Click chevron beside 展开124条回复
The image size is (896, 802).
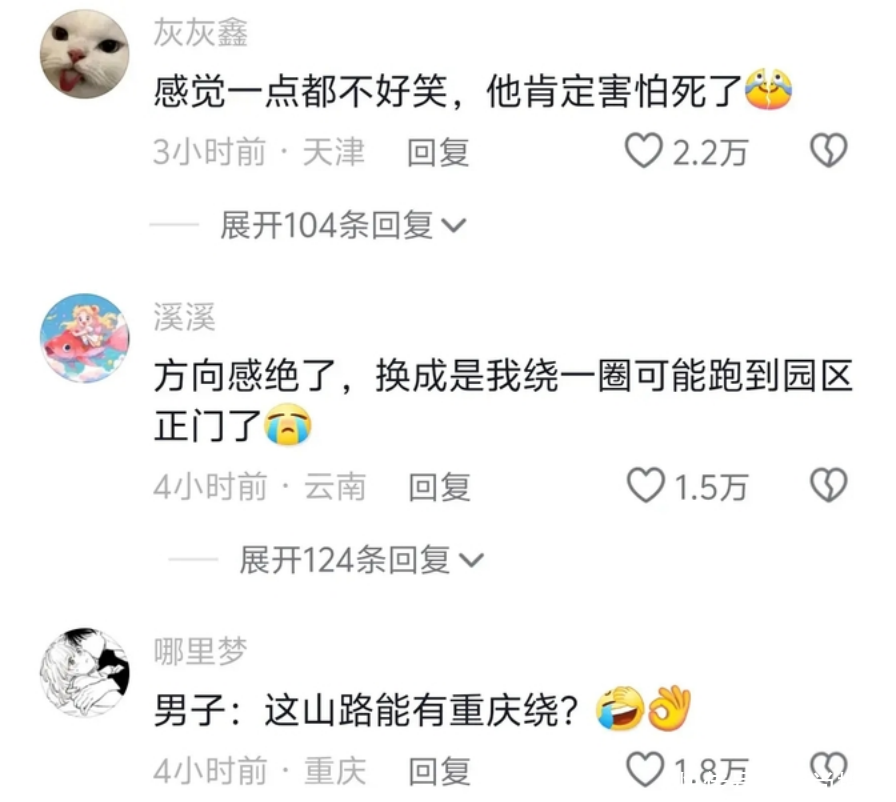472,561
